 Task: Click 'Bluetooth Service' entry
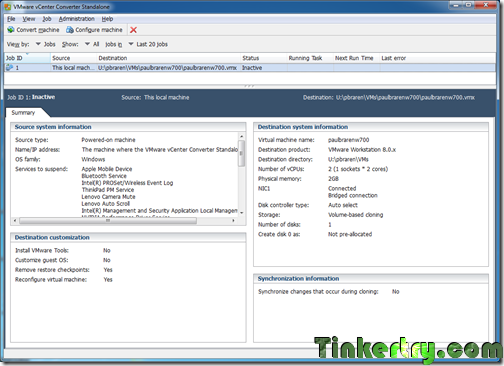(104, 176)
